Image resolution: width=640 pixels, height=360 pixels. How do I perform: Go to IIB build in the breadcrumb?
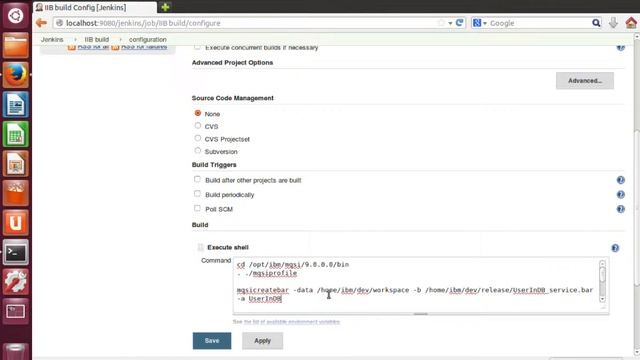97,40
